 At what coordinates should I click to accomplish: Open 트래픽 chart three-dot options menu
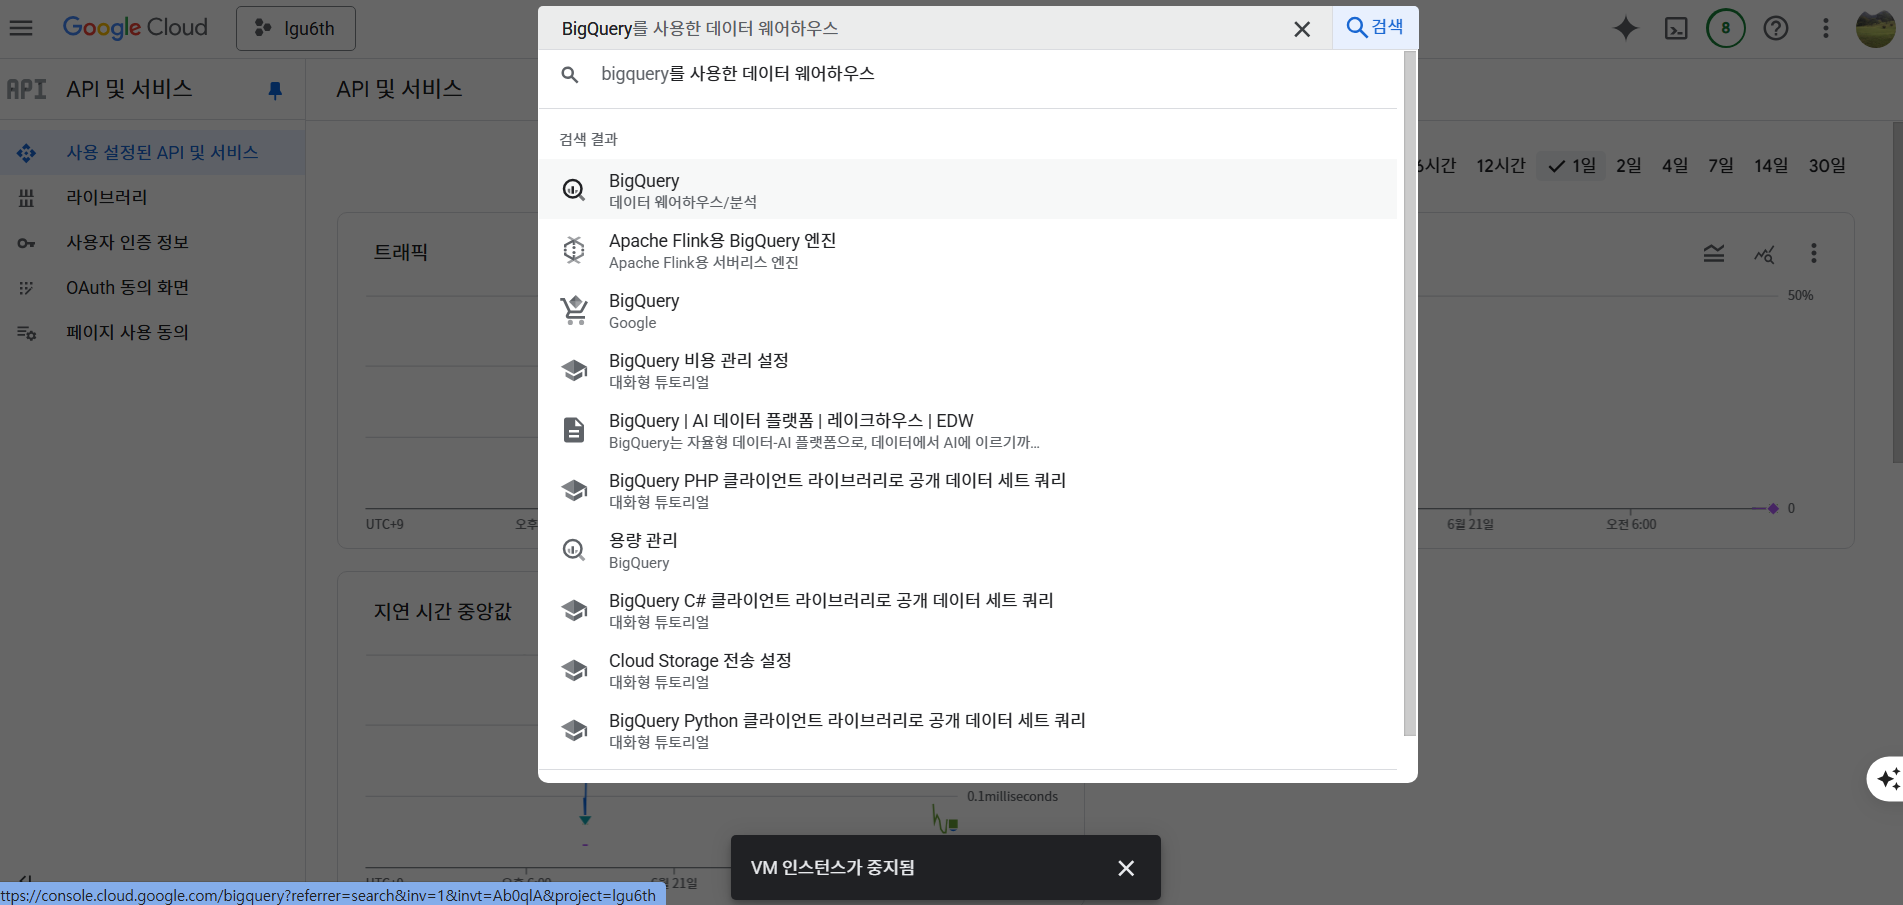[1813, 253]
